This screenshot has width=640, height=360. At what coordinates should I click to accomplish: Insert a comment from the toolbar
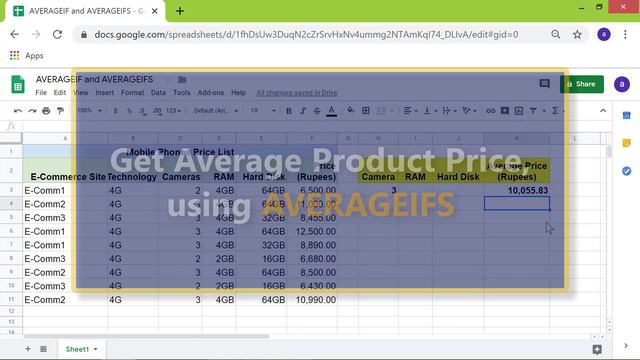click(504, 111)
